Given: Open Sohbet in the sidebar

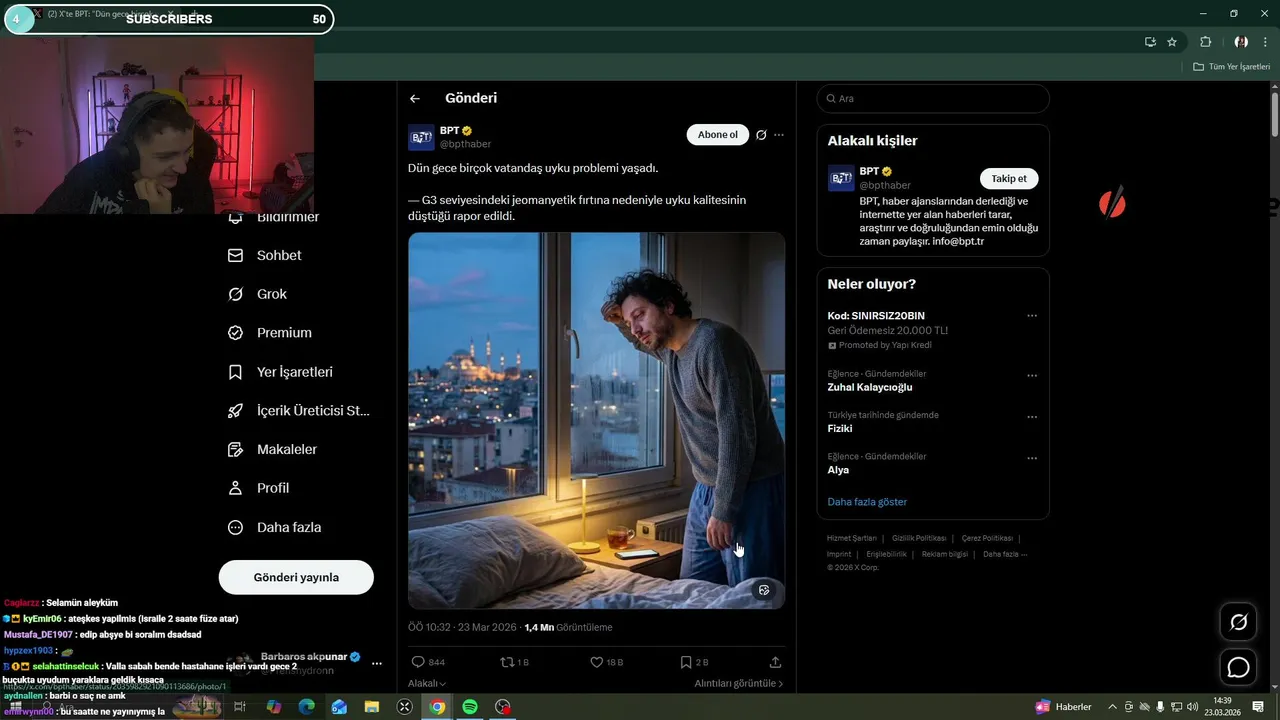Looking at the screenshot, I should click(265, 255).
